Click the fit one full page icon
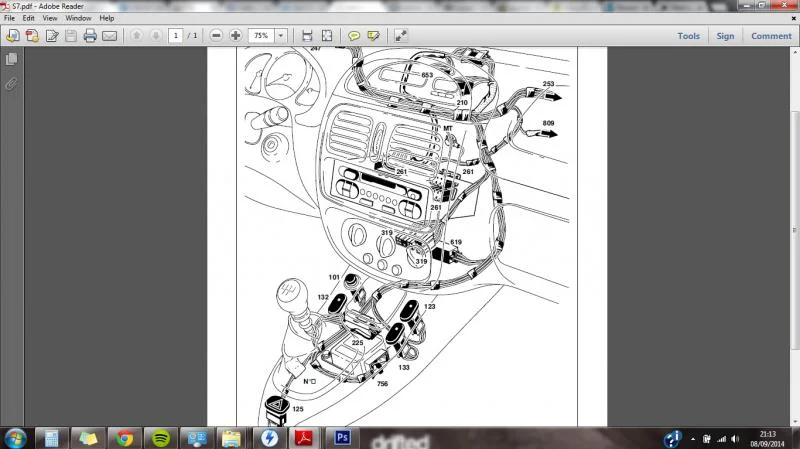Viewport: 800px width, 449px height. [327, 36]
